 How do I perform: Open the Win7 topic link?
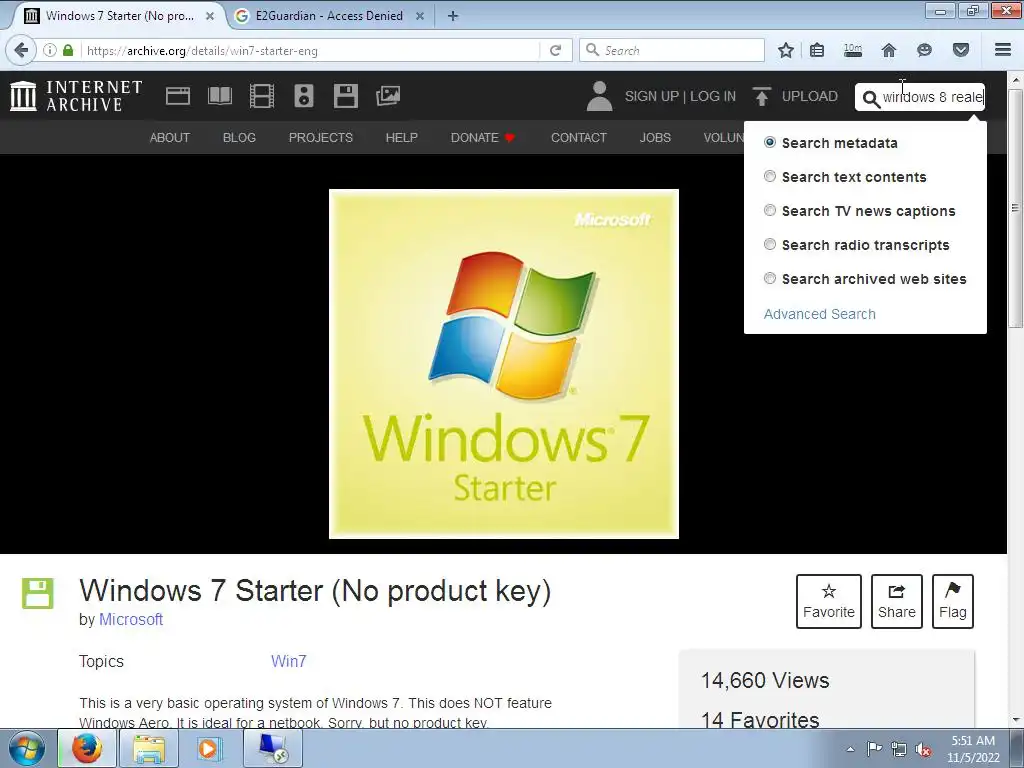289,661
